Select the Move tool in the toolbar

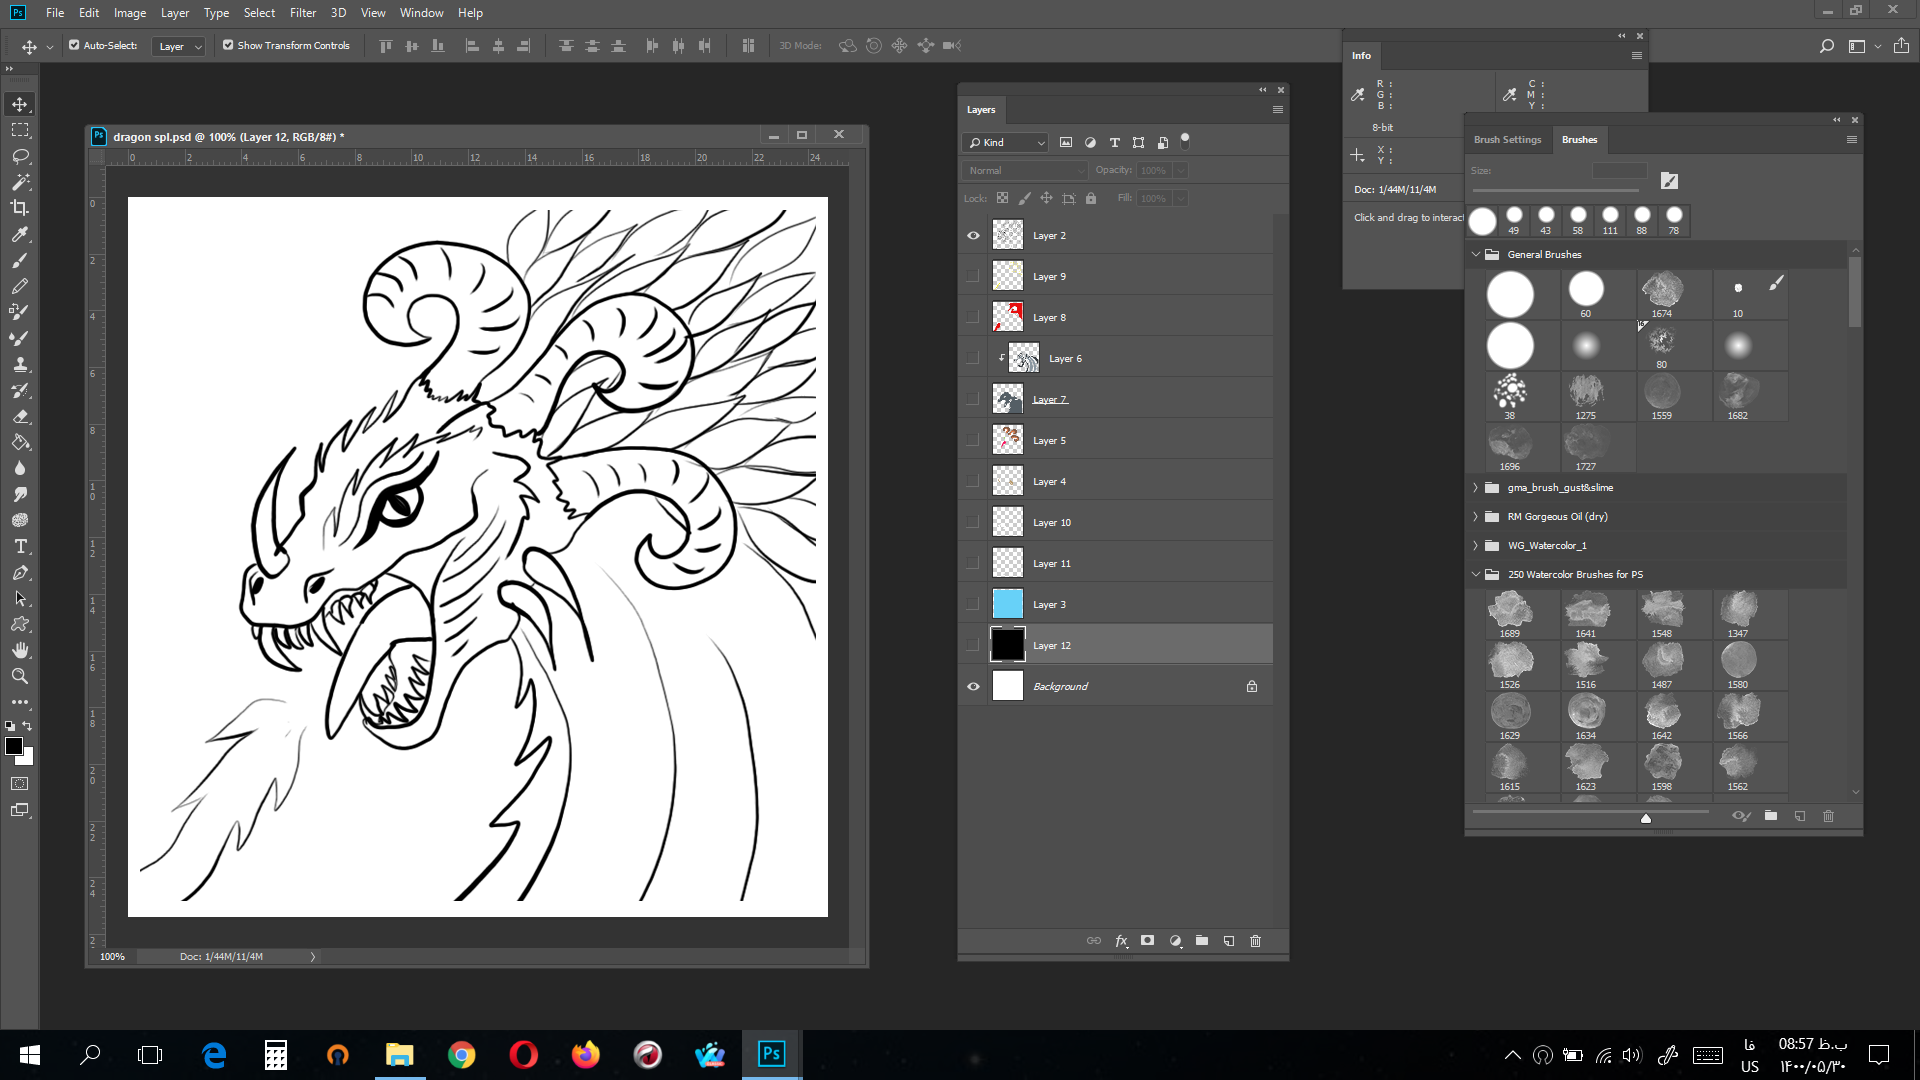click(x=20, y=104)
